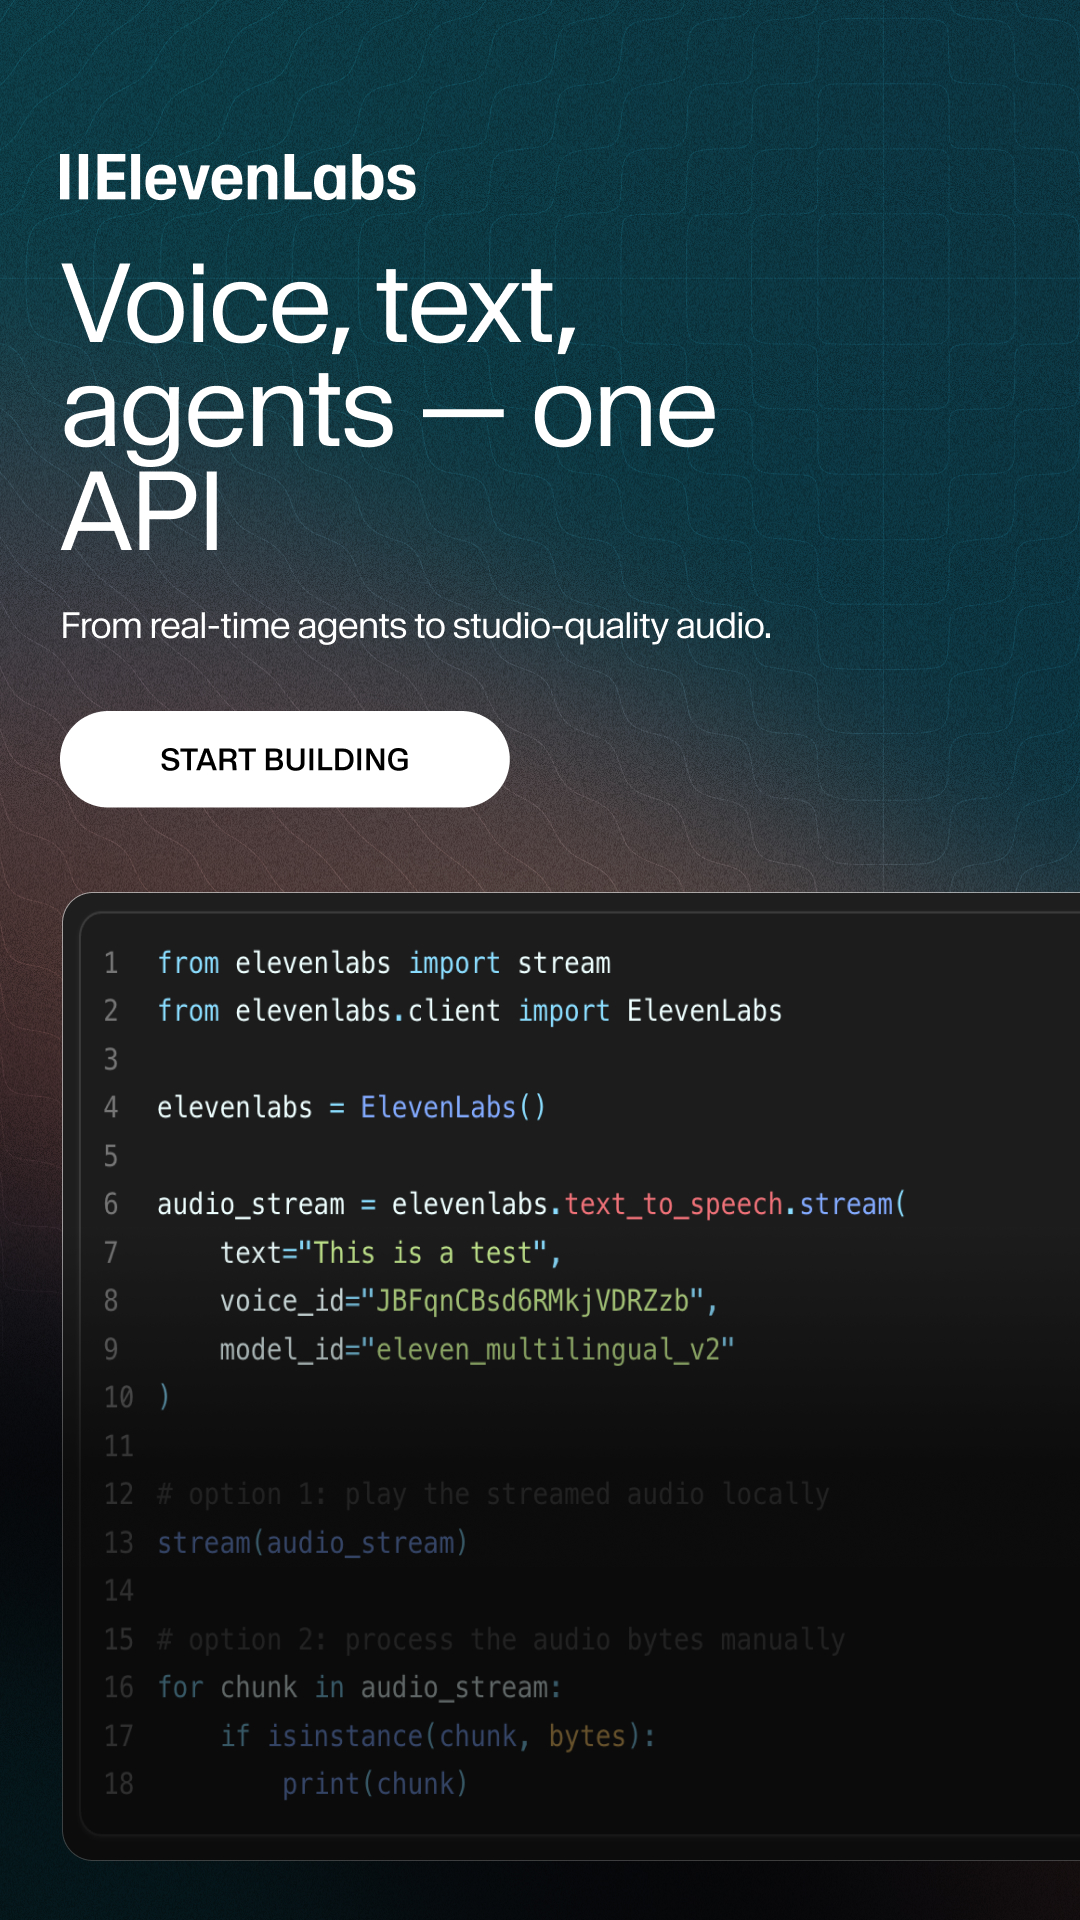Click the comment "# option 2: process the audio bytes manually"
The image size is (1080, 1920).
click(x=501, y=1639)
